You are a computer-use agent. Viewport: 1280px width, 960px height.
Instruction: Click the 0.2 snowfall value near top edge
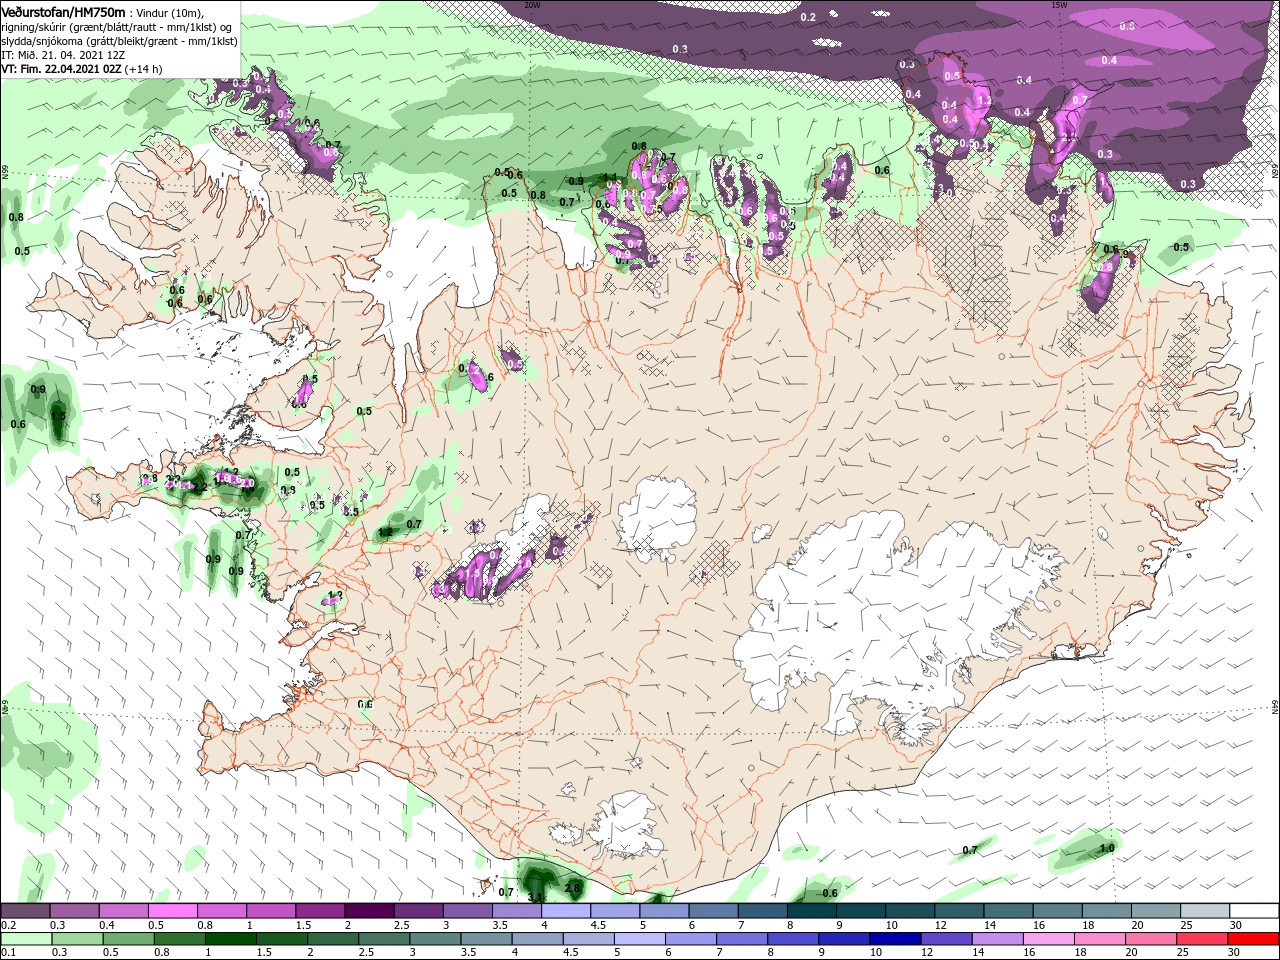click(x=808, y=17)
